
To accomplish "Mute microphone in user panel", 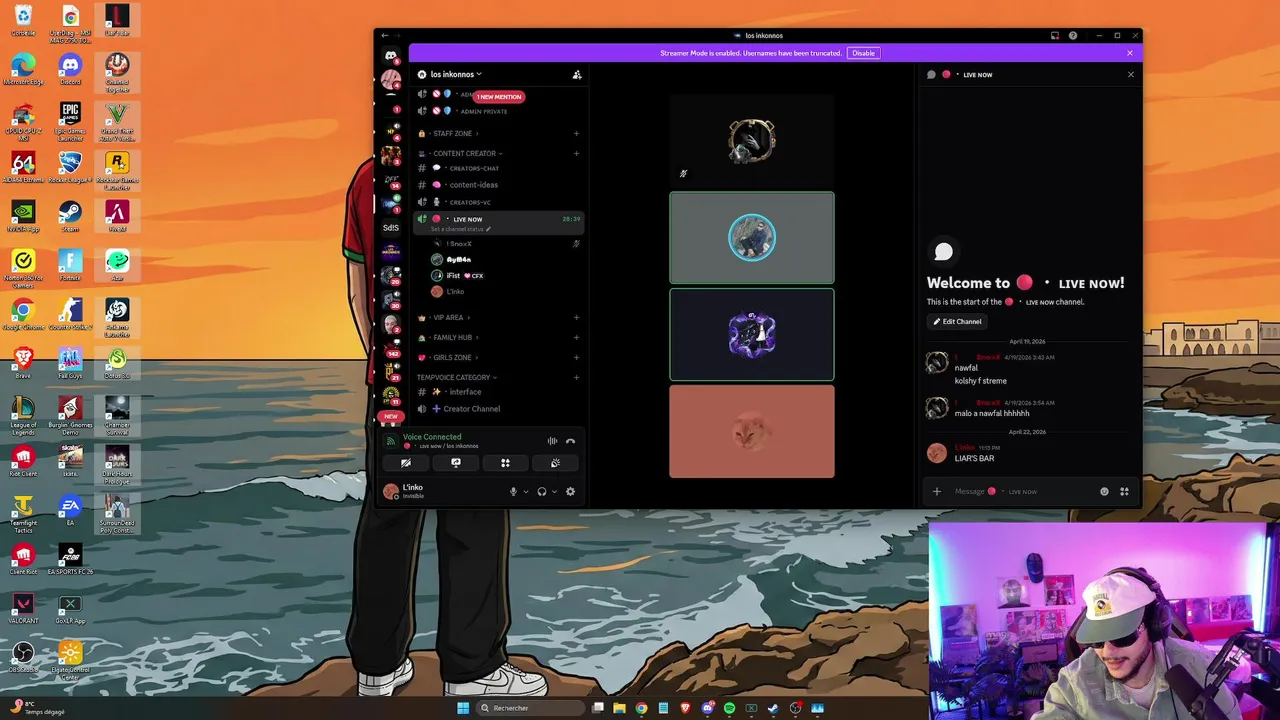I will [x=513, y=491].
